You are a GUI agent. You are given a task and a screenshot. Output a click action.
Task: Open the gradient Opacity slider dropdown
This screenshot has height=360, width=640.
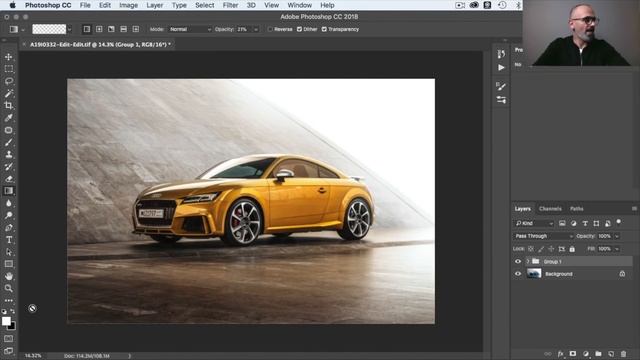pos(256,29)
